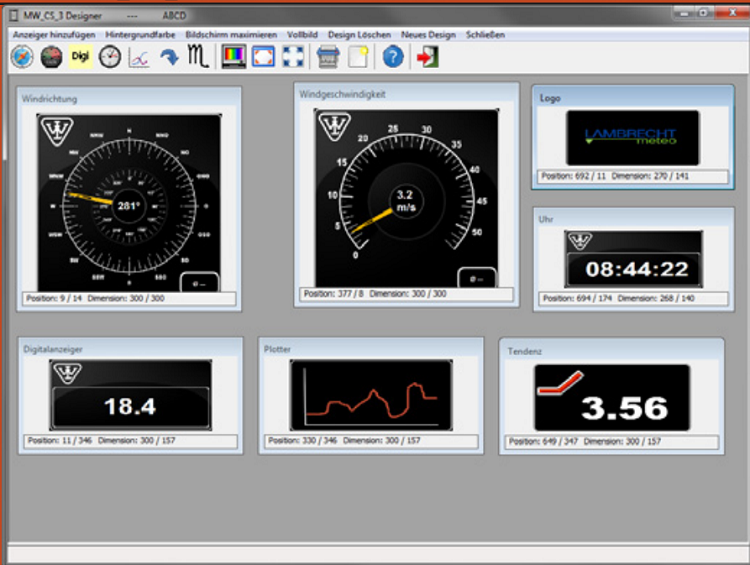The image size is (750, 565).
Task: Click Bildschirm maximieren in menu bar
Action: pos(231,34)
